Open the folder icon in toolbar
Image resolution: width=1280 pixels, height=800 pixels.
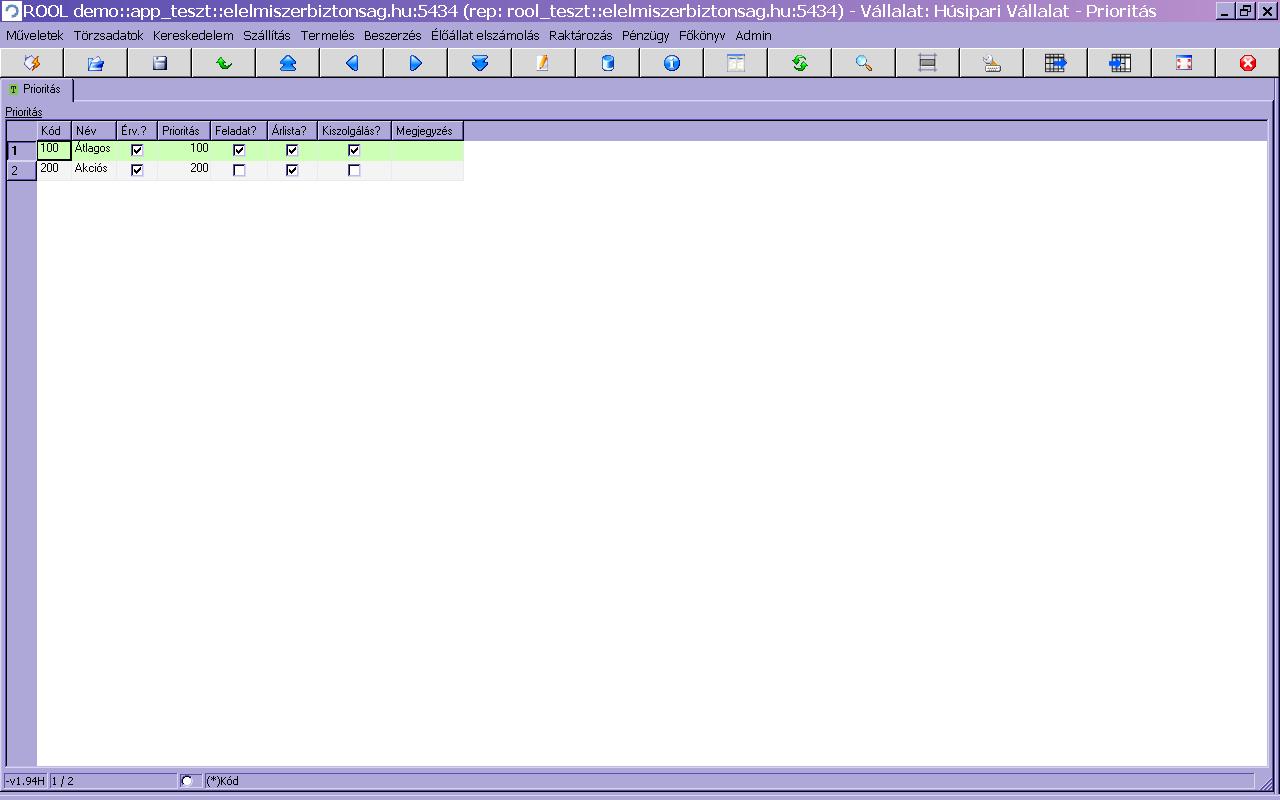pyautogui.click(x=96, y=63)
